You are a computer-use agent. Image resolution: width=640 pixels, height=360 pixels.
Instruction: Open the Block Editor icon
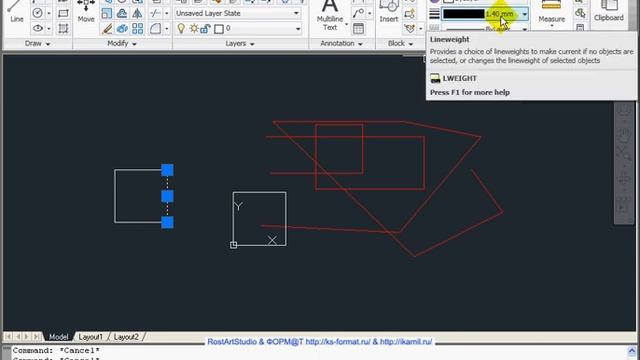[409, 29]
